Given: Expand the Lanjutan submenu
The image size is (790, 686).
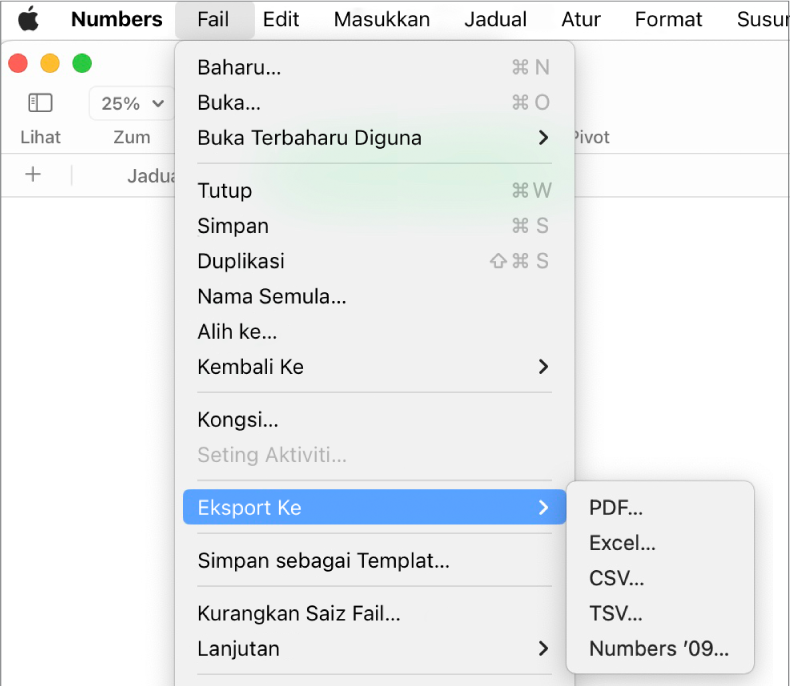Looking at the screenshot, I should (x=374, y=649).
